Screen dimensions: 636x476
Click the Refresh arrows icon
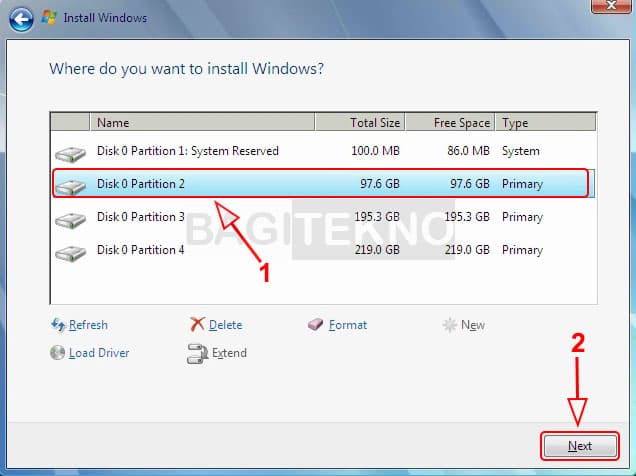pos(58,325)
